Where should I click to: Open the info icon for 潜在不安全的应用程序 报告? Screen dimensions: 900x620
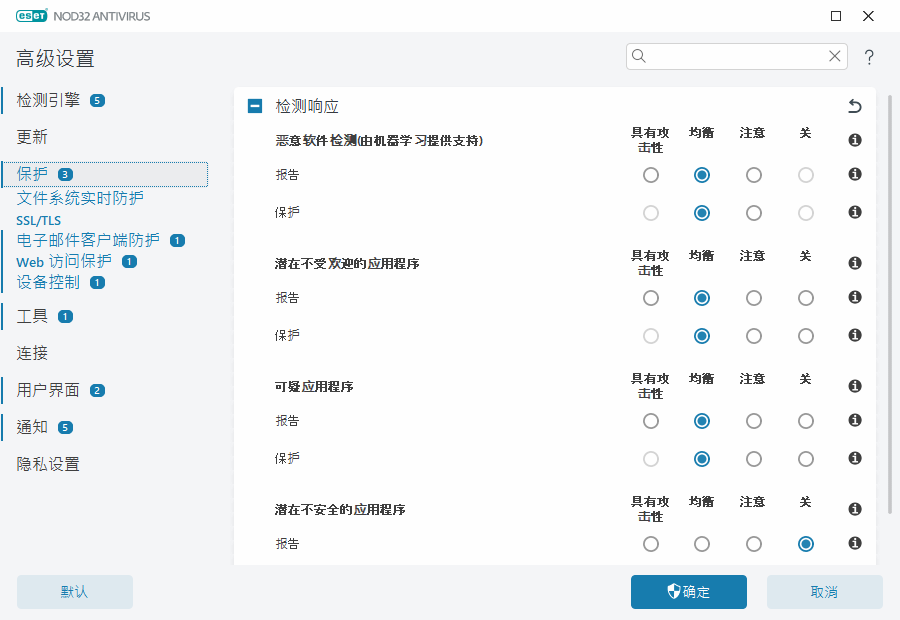tap(854, 544)
